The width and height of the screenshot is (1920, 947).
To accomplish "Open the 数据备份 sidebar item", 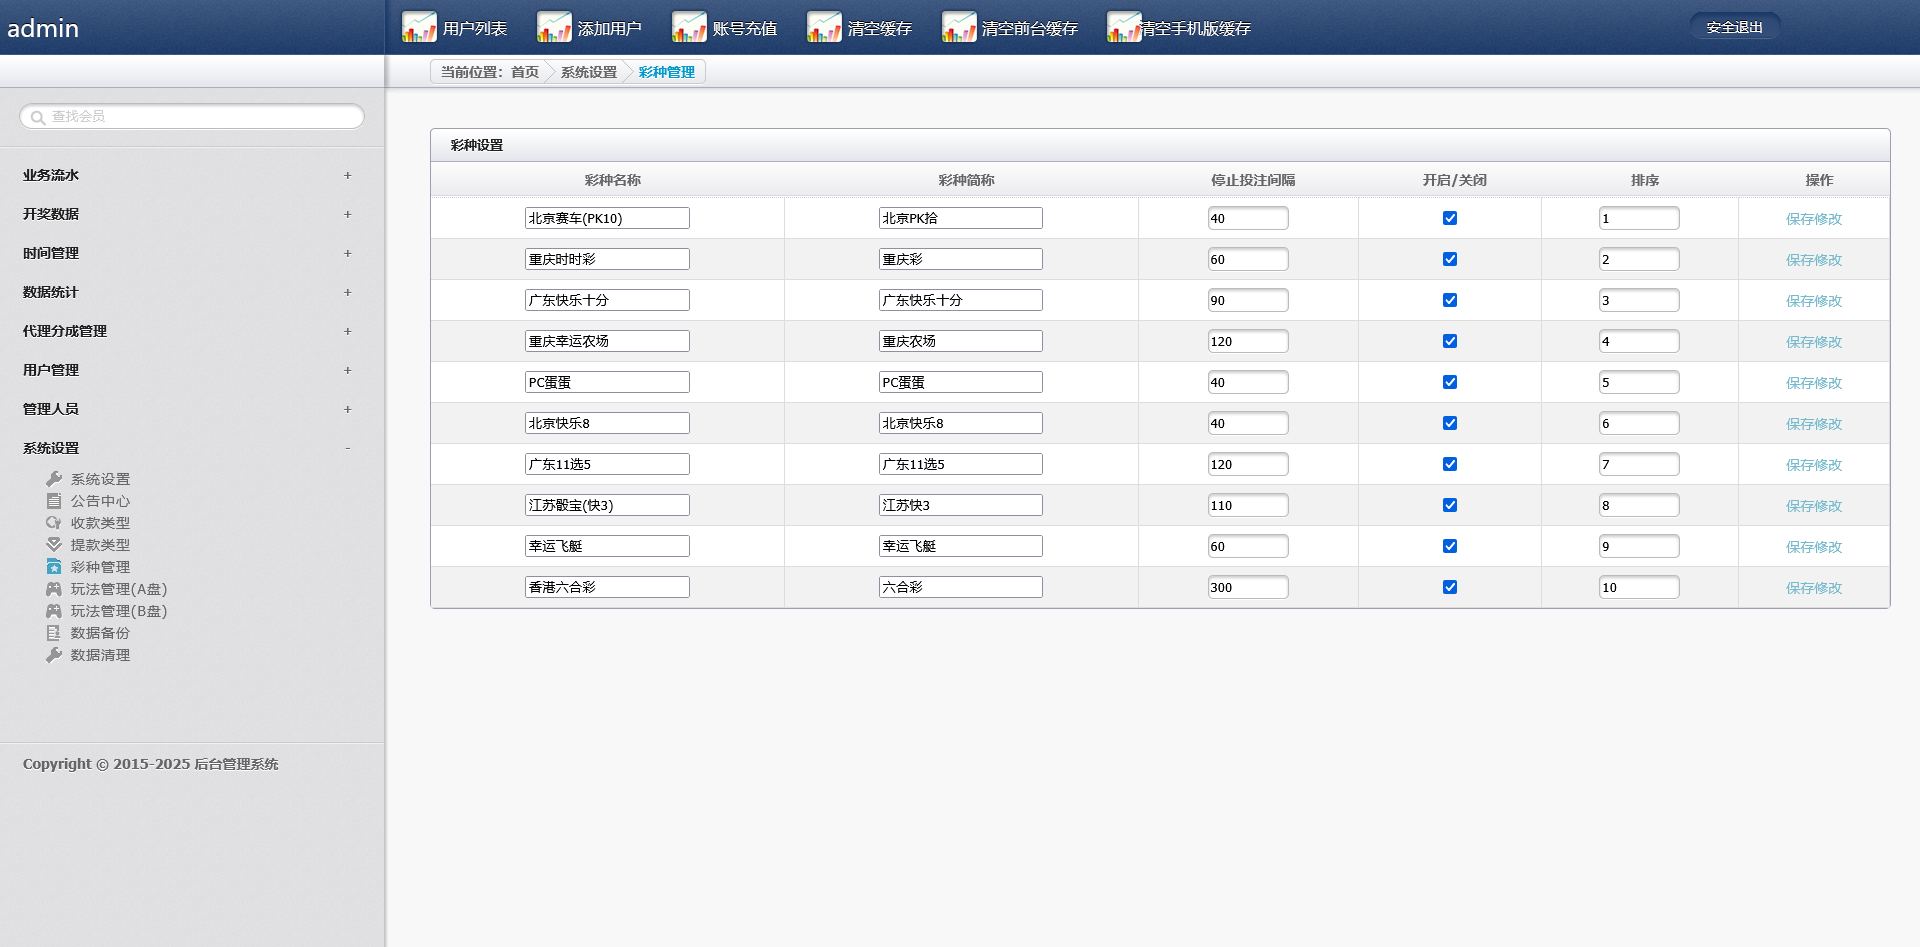I will pyautogui.click(x=100, y=633).
